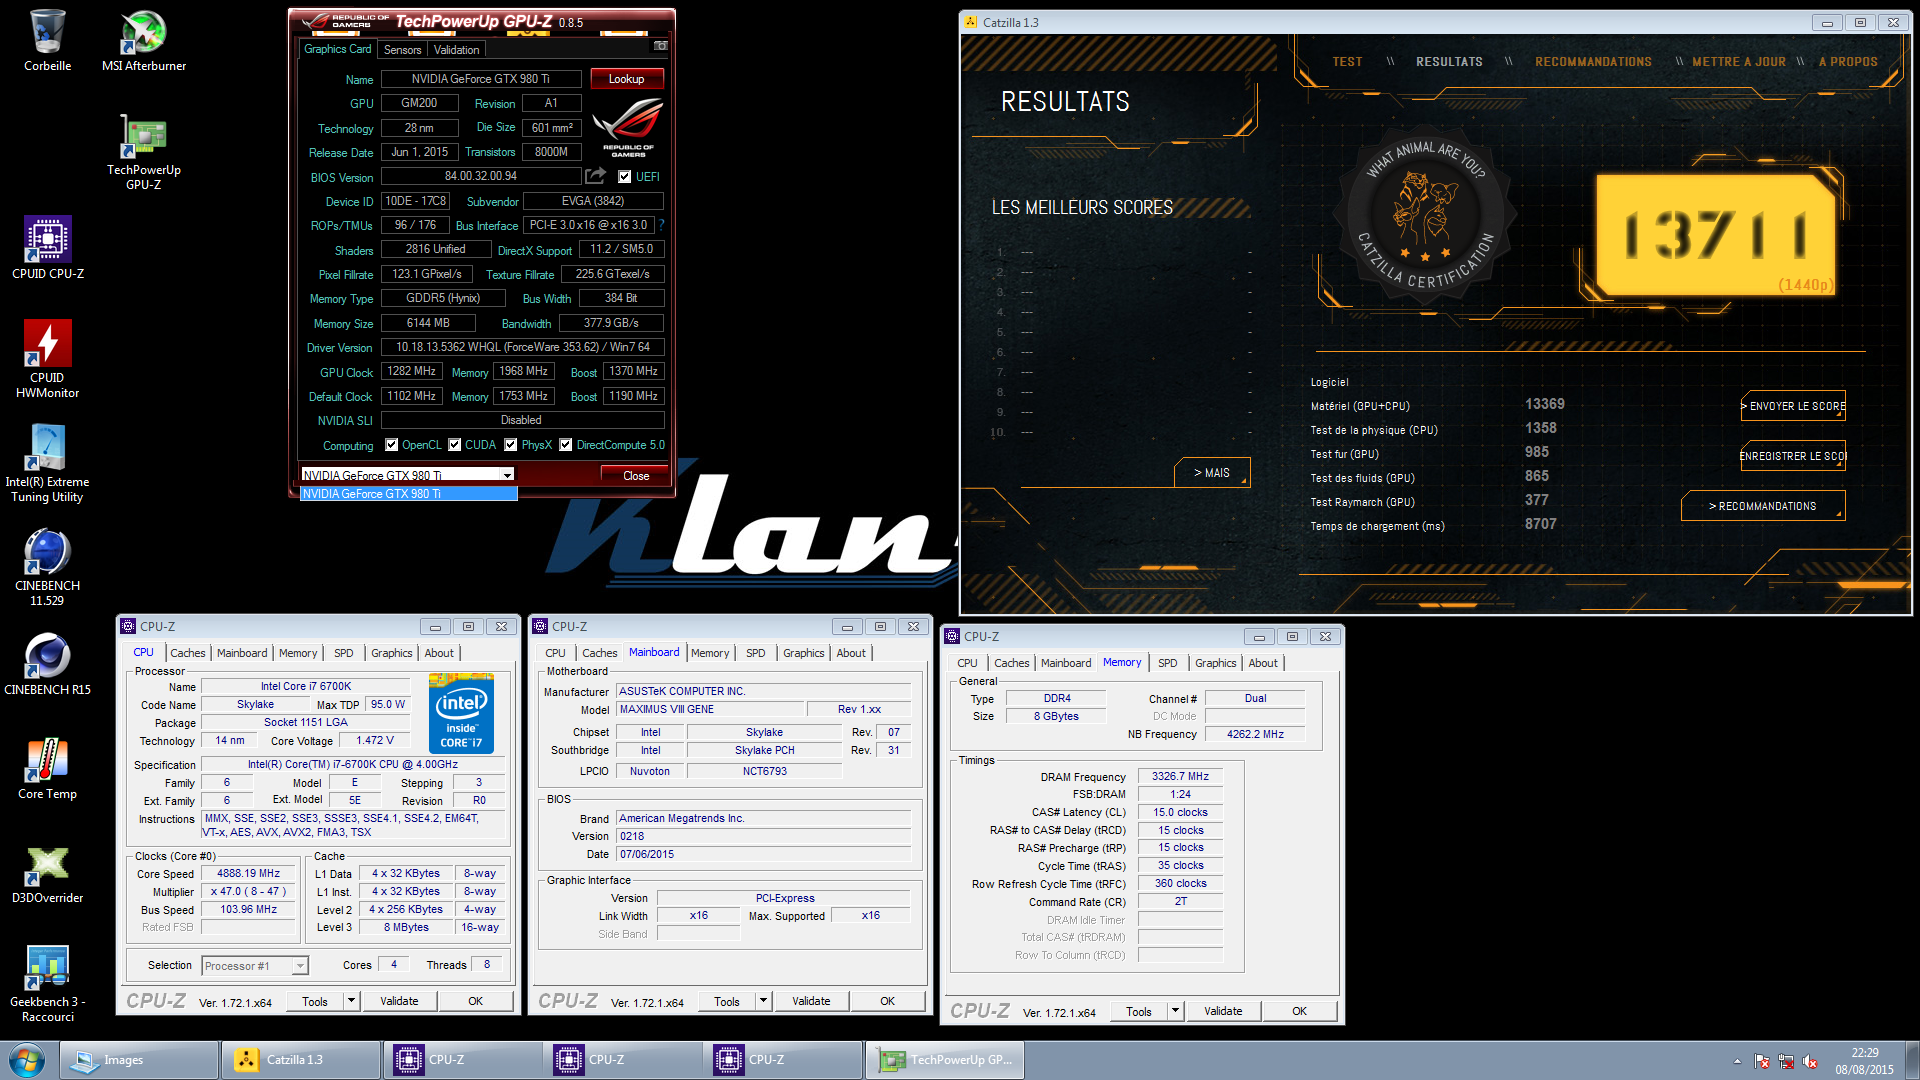This screenshot has height=1080, width=1920.
Task: Click the Tools button in Mainboard window
Action: (727, 1001)
